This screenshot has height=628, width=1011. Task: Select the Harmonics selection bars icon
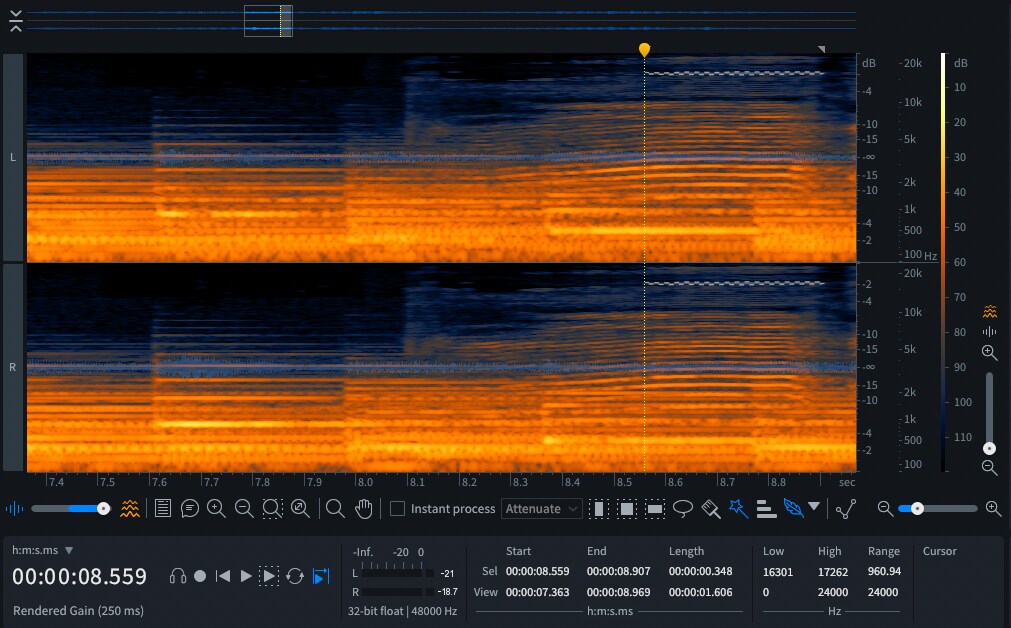766,509
